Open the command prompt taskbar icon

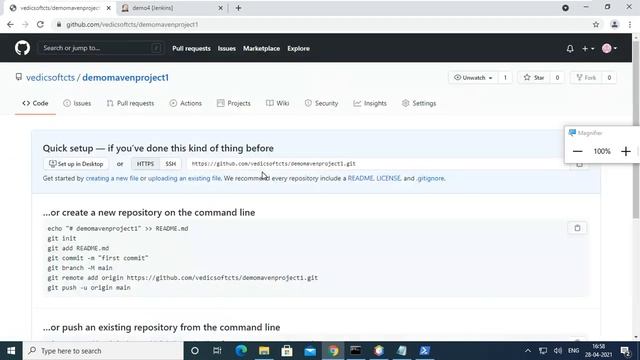coord(356,351)
